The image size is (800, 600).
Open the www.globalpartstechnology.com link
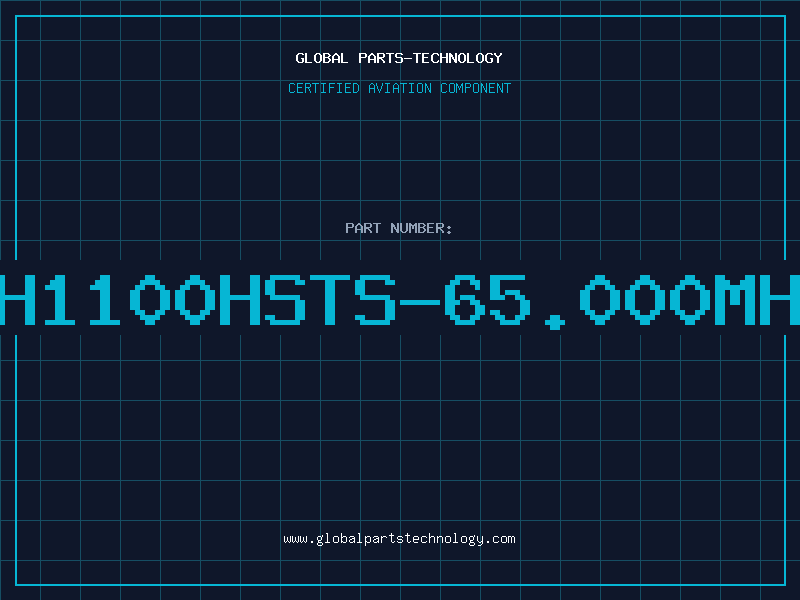399,539
